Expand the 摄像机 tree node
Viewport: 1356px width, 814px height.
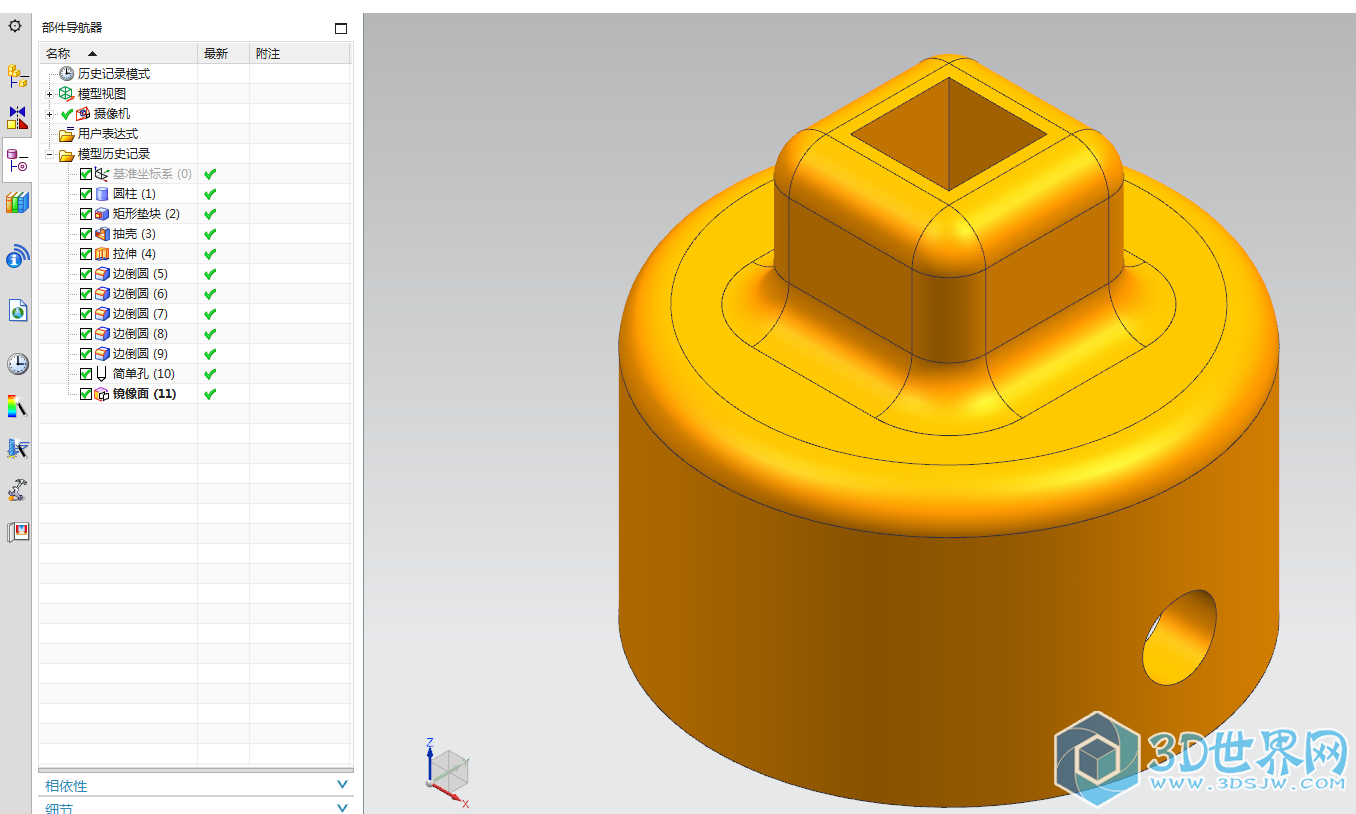[x=49, y=114]
